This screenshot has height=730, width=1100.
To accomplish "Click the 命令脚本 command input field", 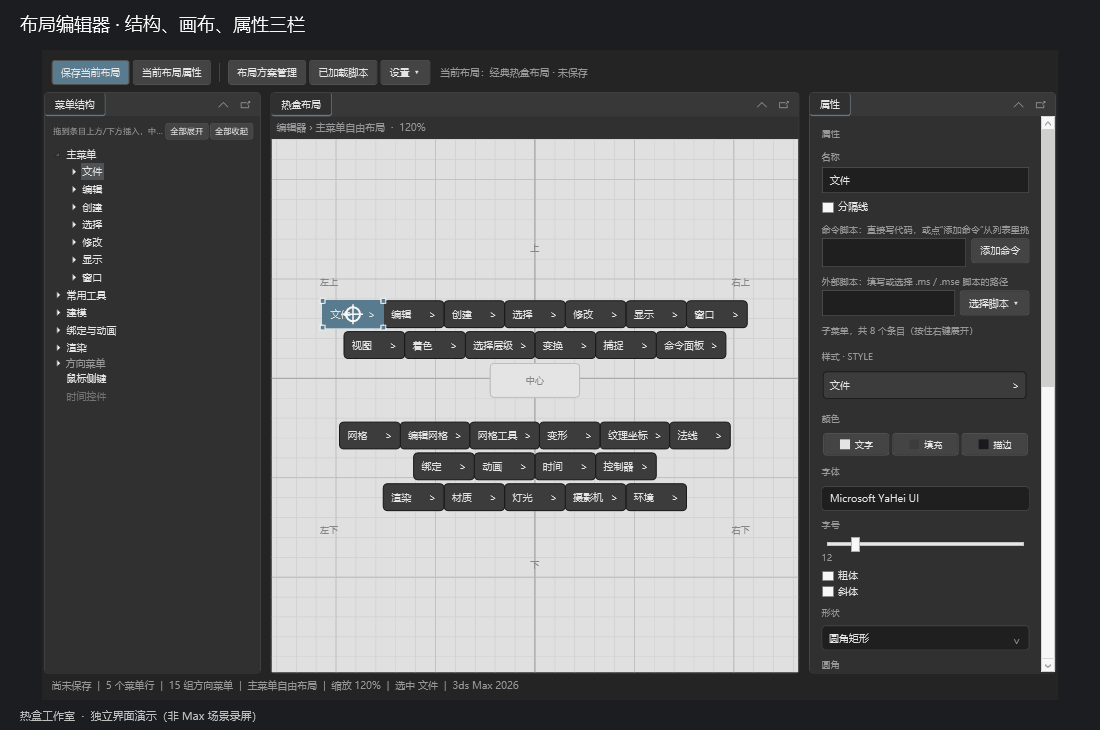I will click(894, 251).
